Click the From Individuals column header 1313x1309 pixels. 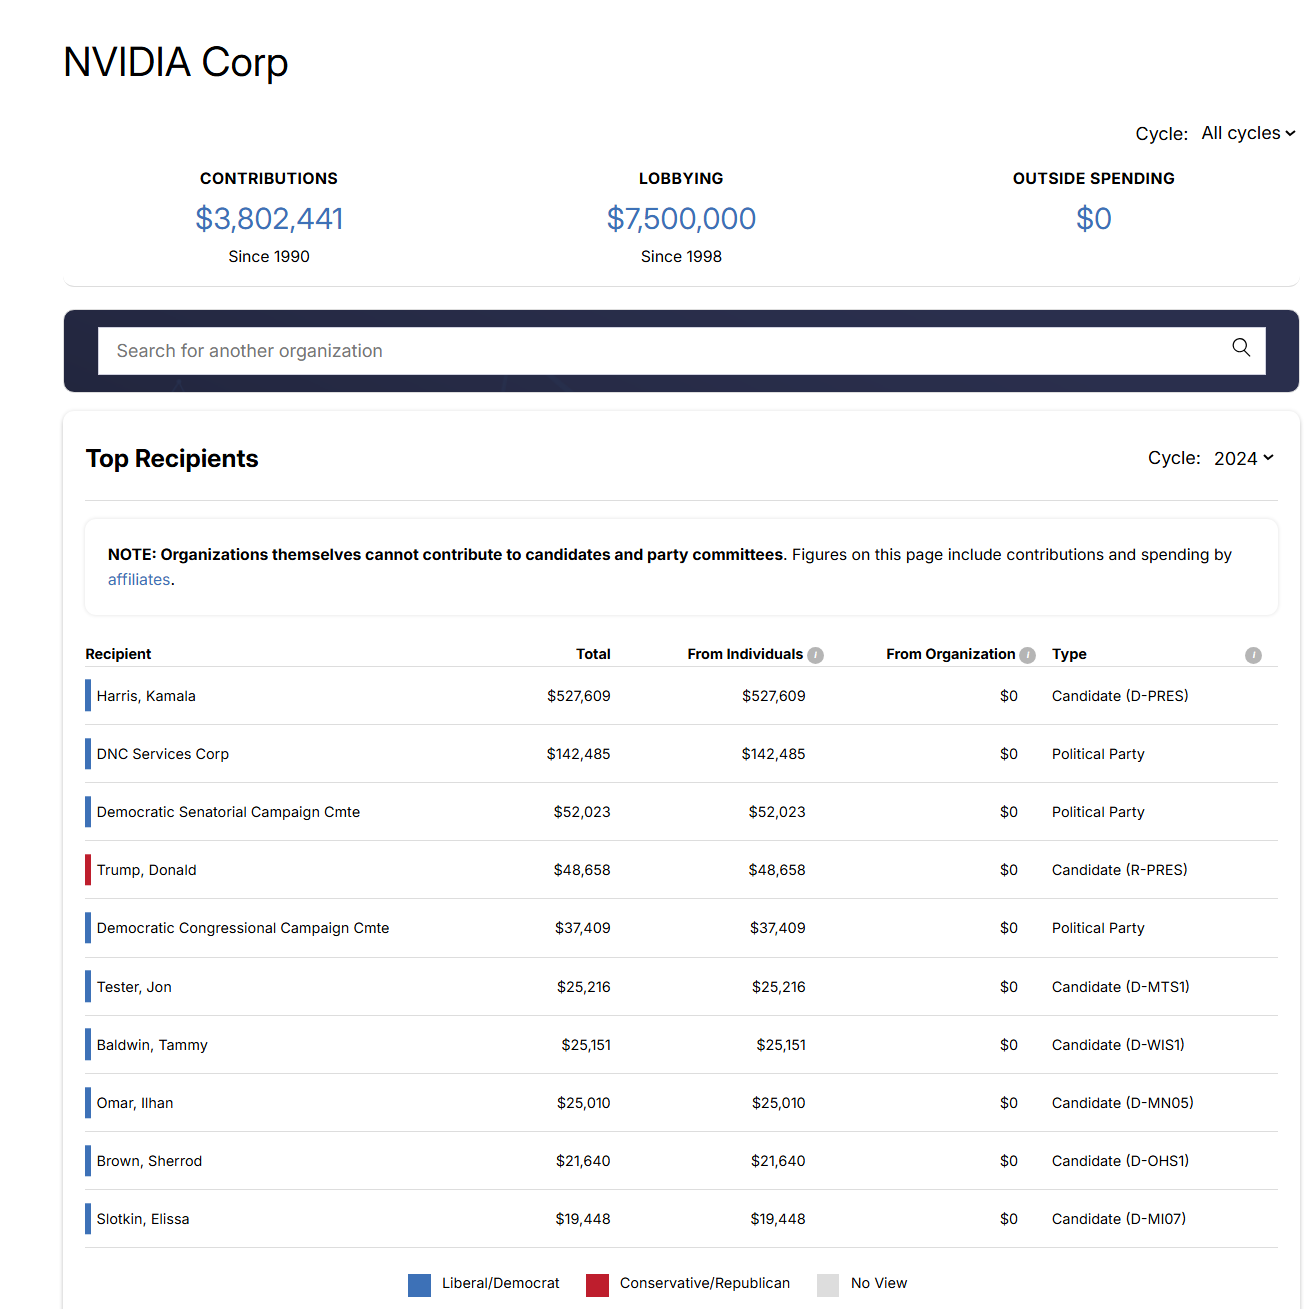point(745,654)
